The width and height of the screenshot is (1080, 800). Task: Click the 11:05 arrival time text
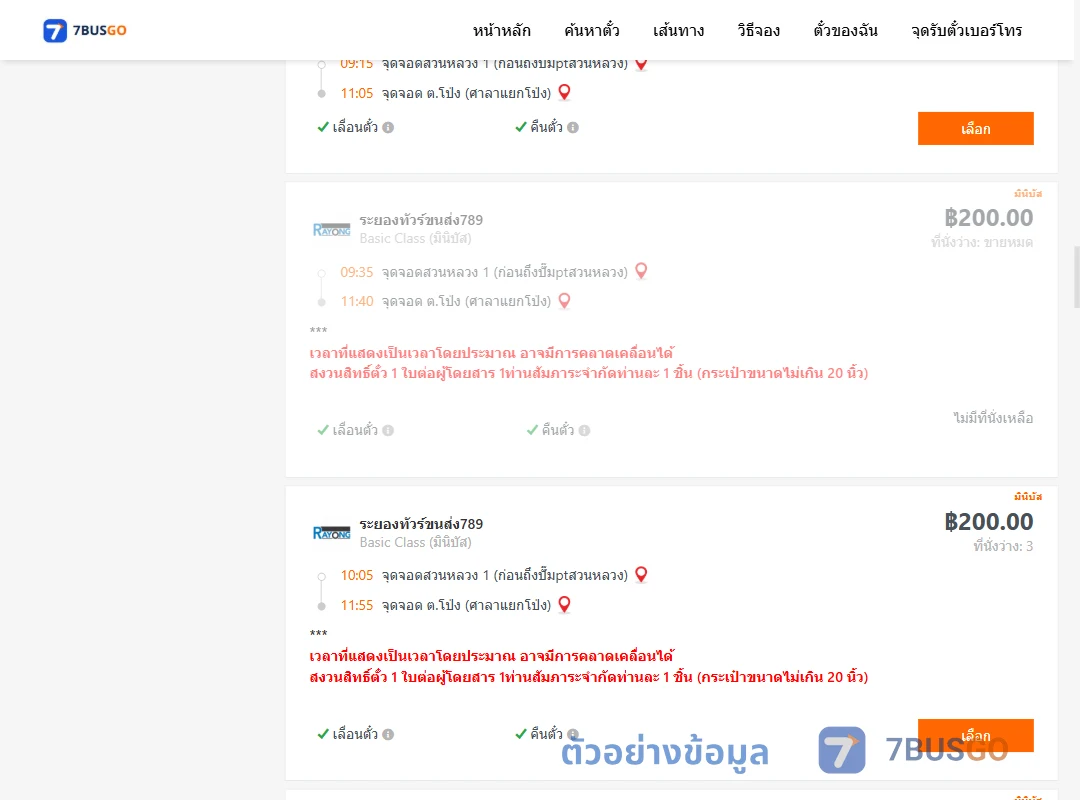[357, 93]
